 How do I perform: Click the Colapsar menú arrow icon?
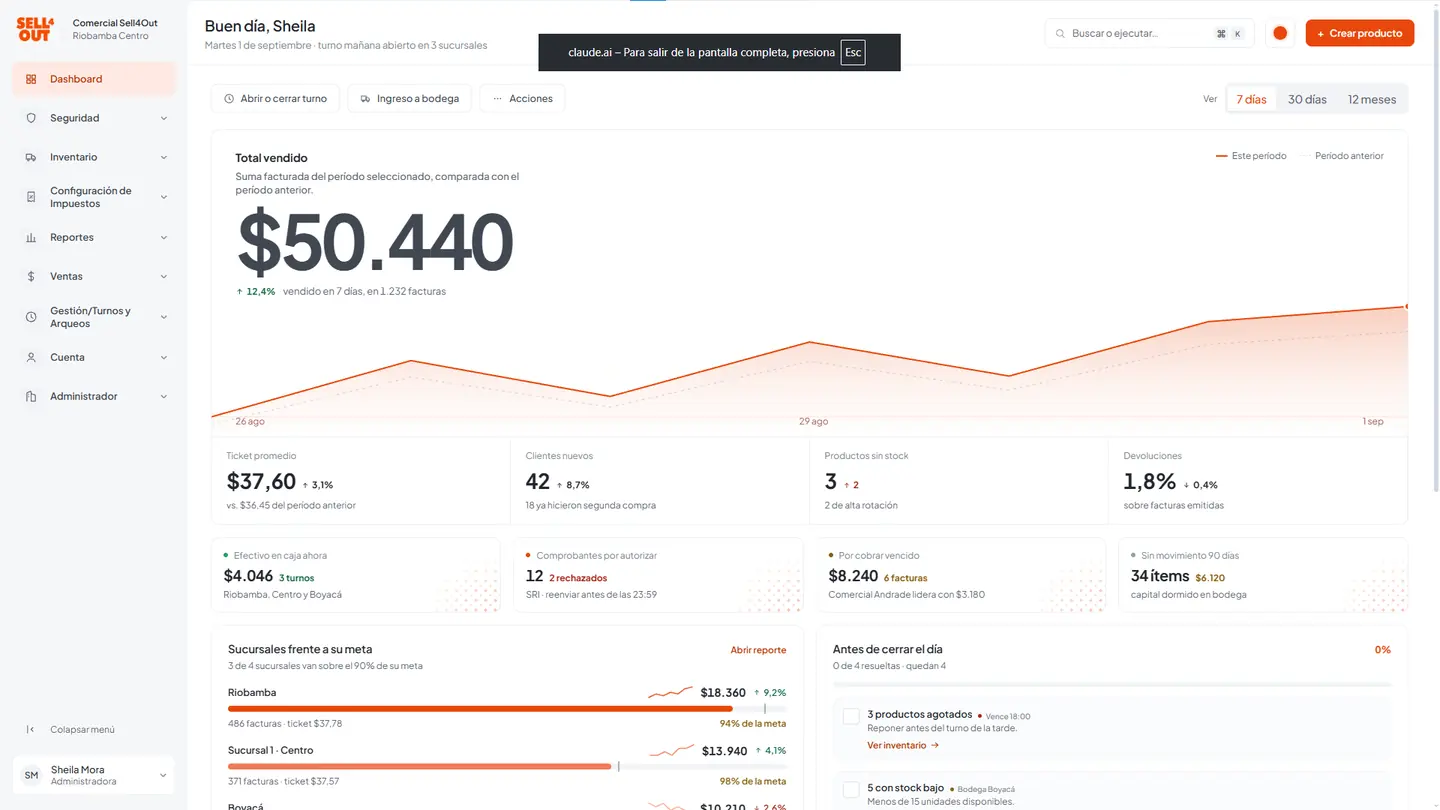[x=31, y=729]
